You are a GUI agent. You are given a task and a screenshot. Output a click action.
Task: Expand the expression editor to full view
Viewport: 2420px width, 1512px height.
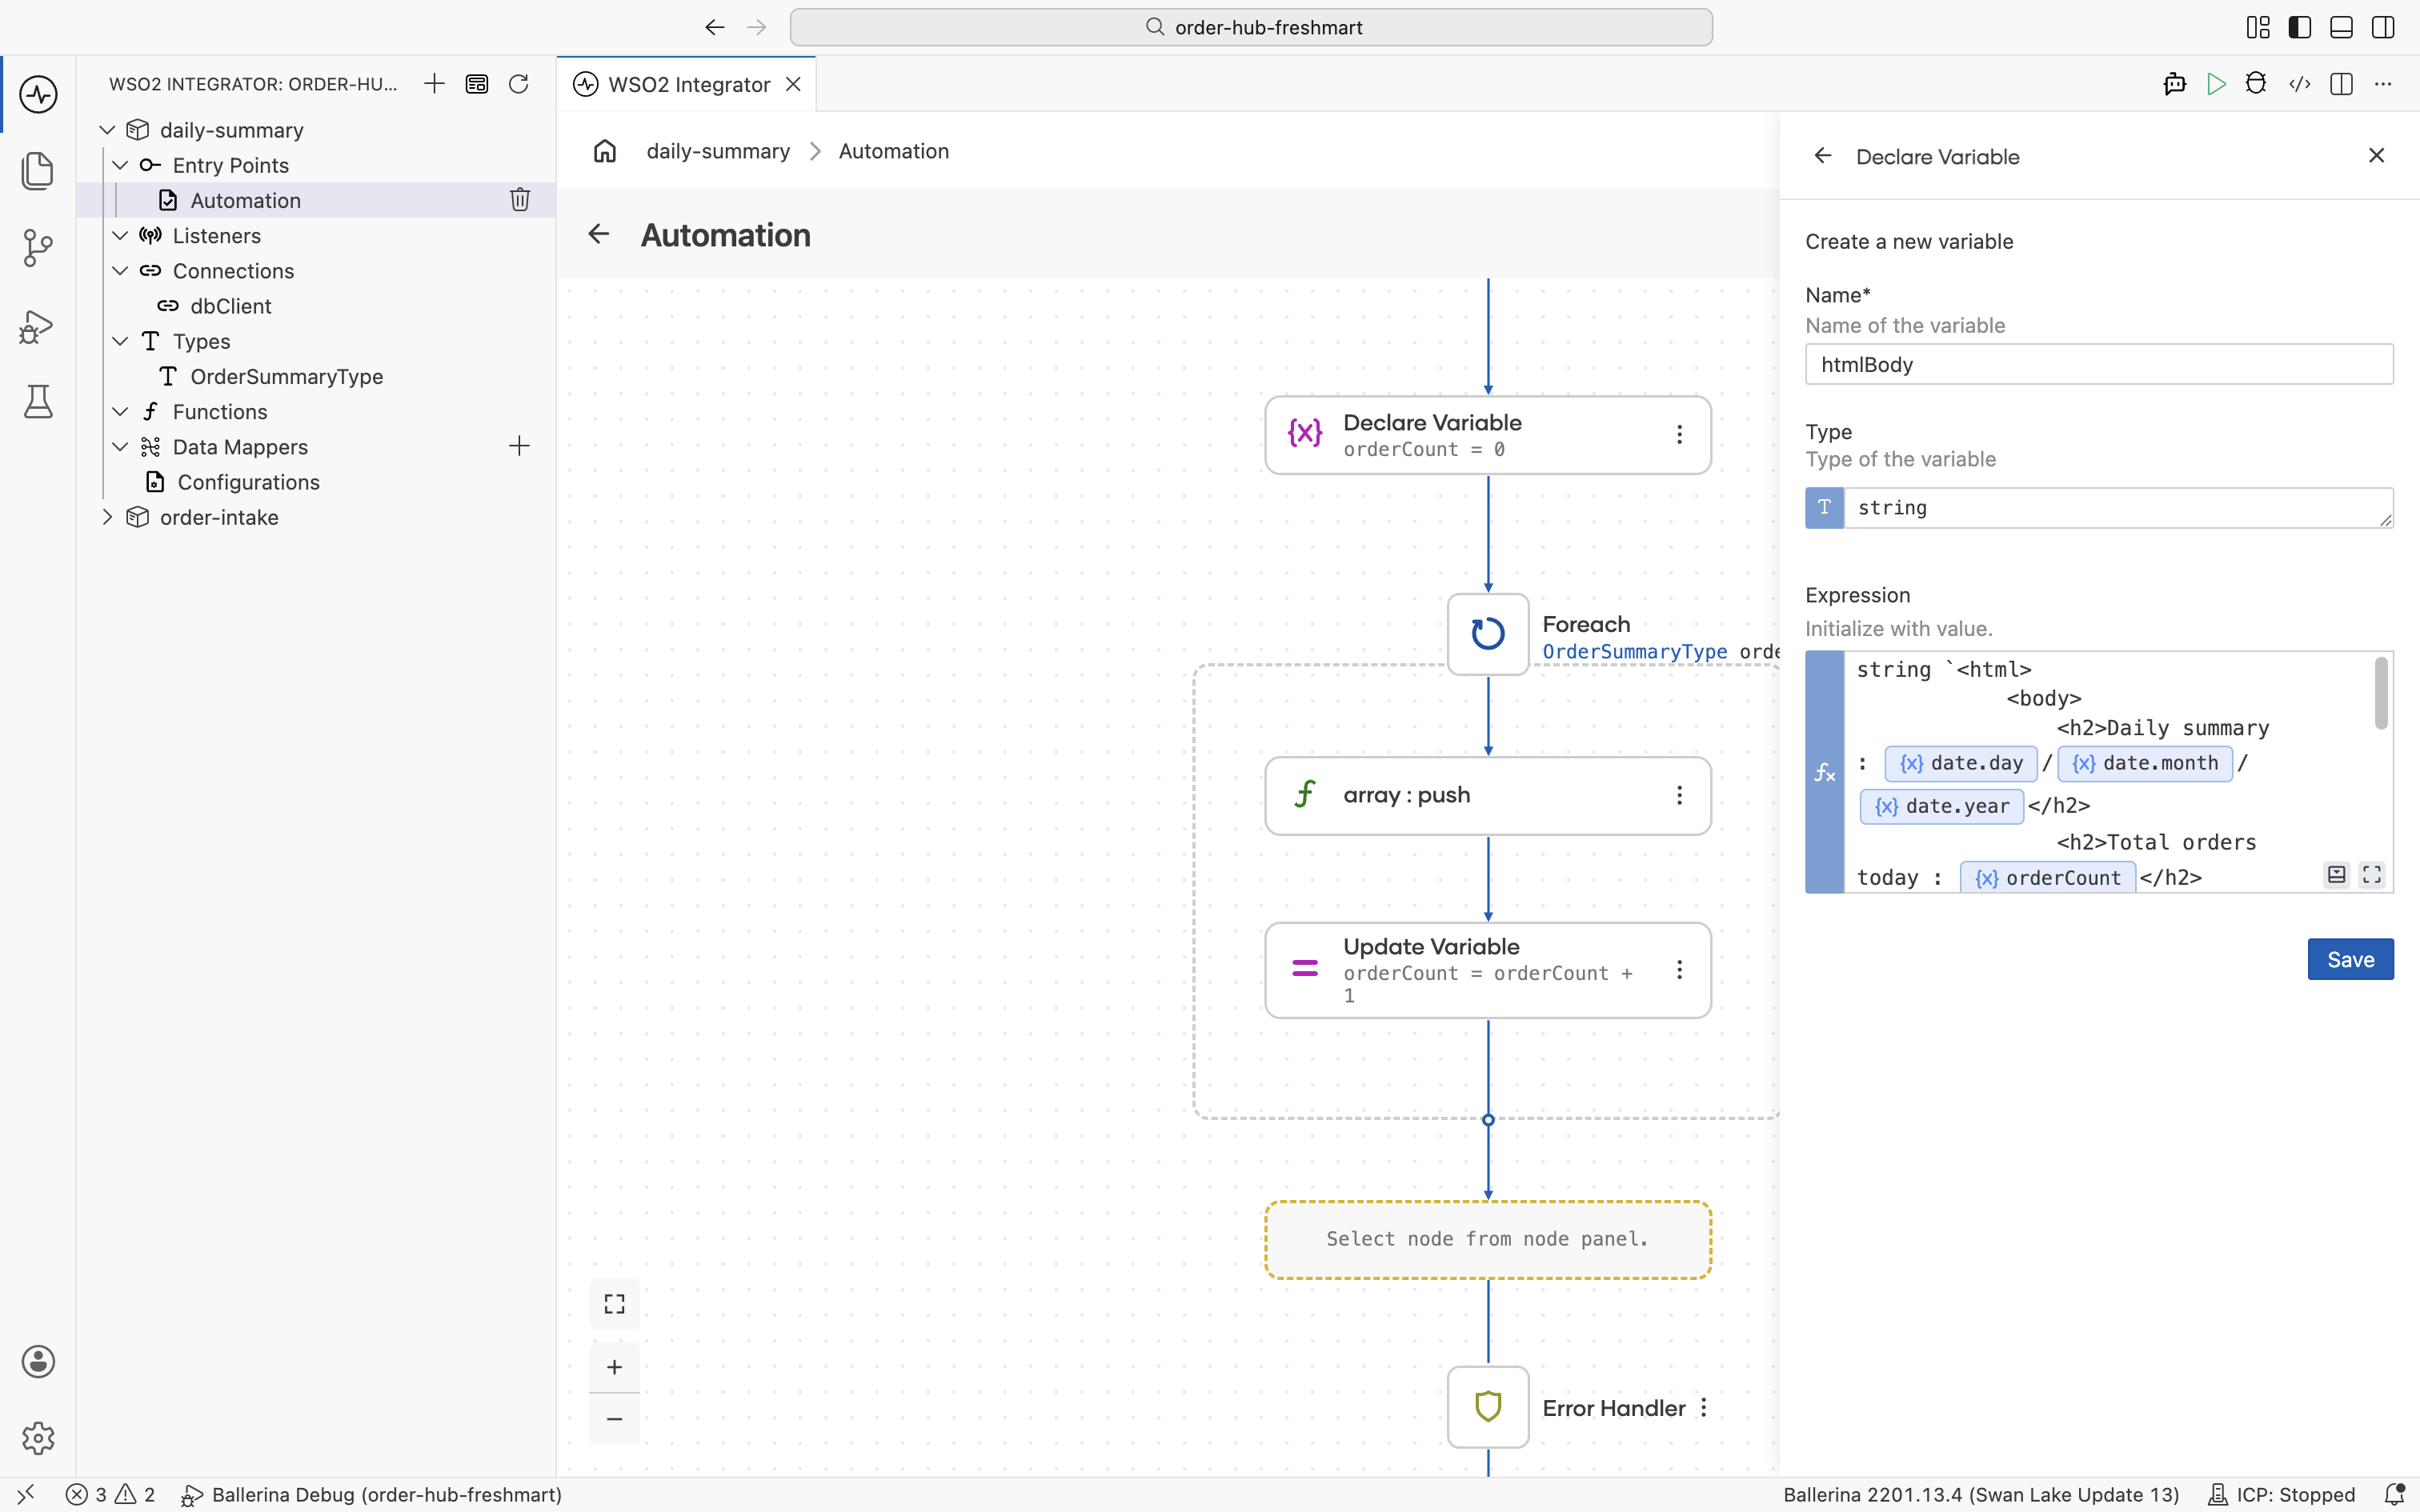point(2372,875)
